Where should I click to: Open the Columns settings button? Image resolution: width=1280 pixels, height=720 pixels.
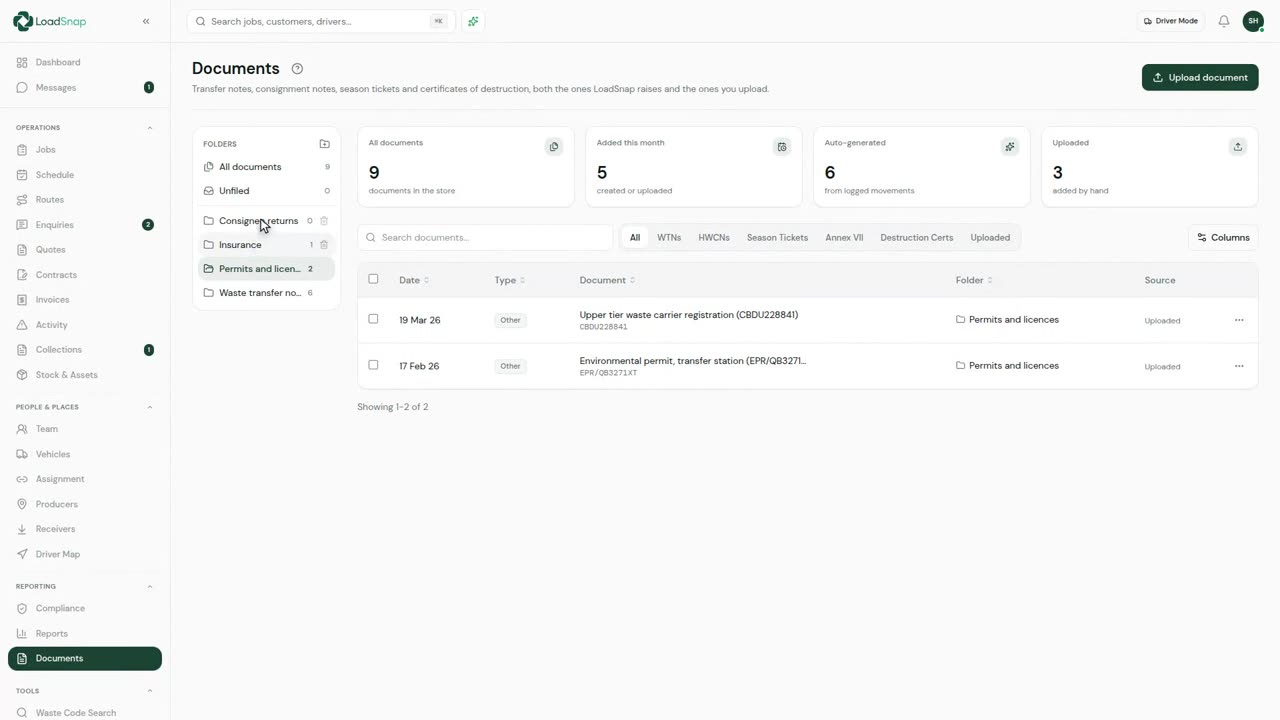click(x=1223, y=238)
